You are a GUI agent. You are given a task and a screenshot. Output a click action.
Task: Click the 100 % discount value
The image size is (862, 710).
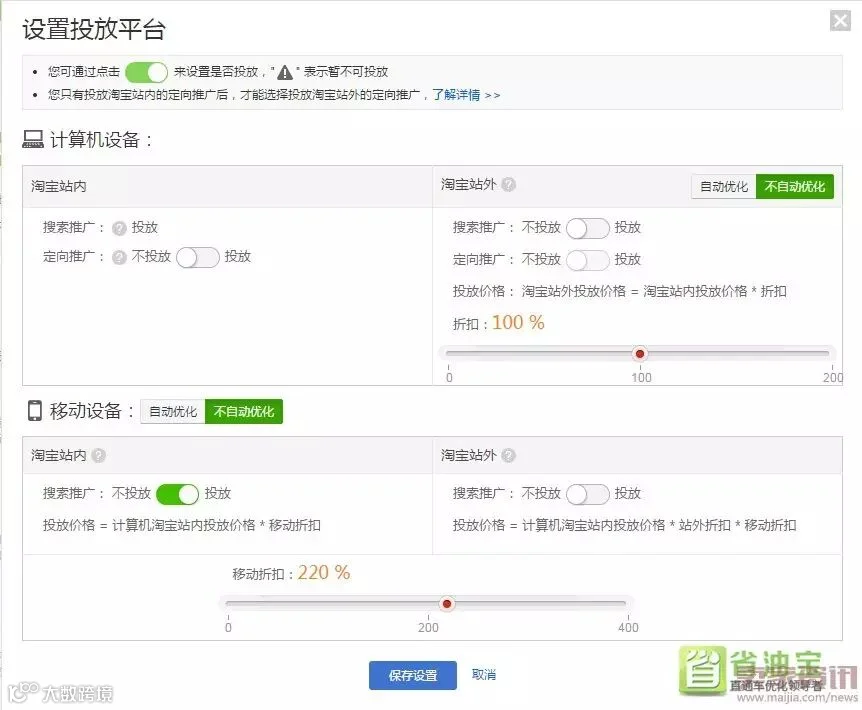pos(518,323)
